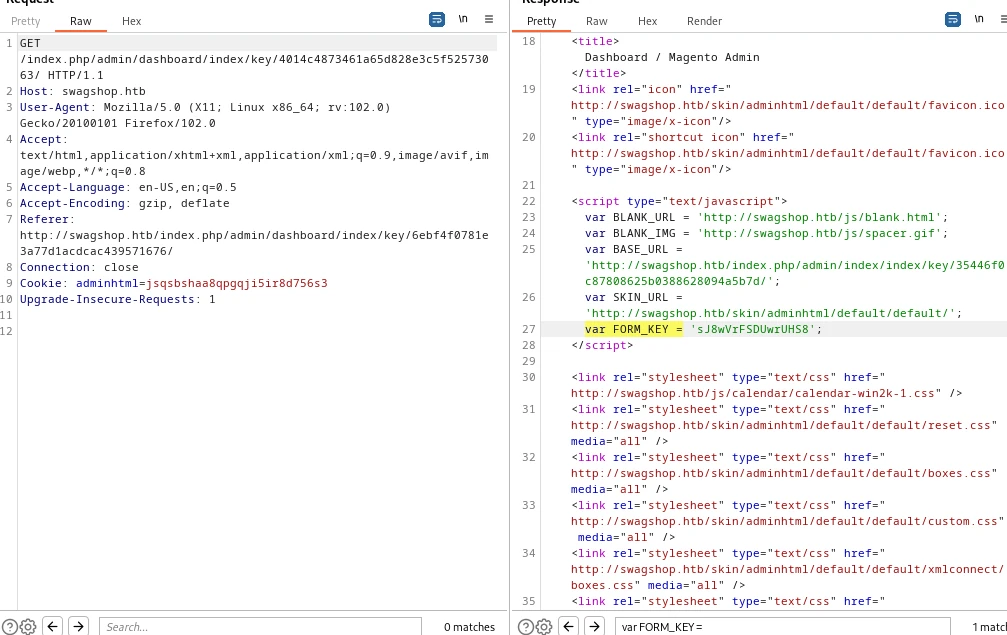Click 'Dashboard / Magento Admin' title text
The width and height of the screenshot is (1007, 635).
[672, 57]
